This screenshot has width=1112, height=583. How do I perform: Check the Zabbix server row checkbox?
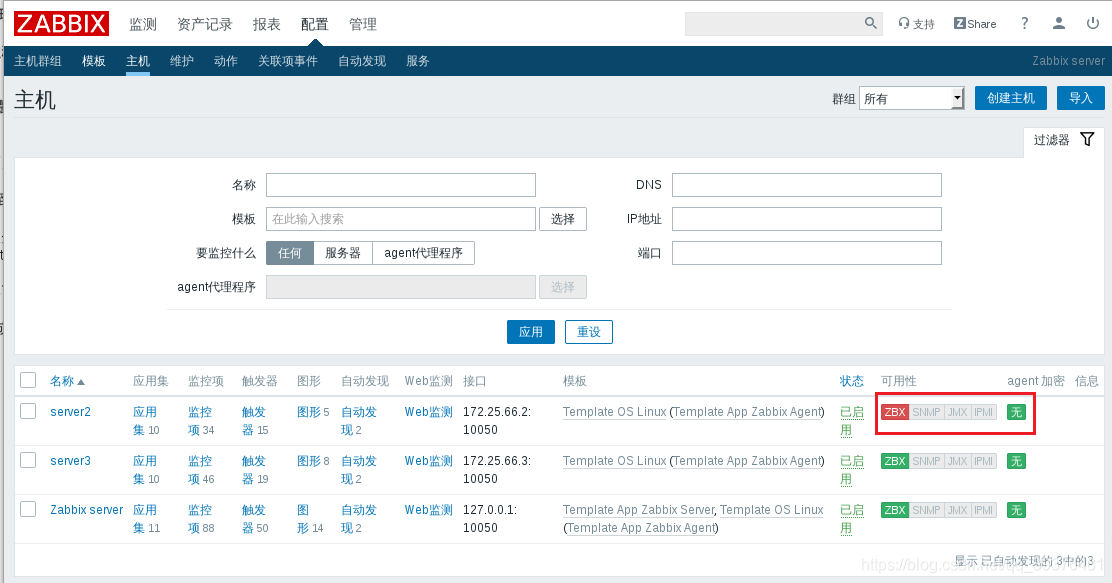28,509
